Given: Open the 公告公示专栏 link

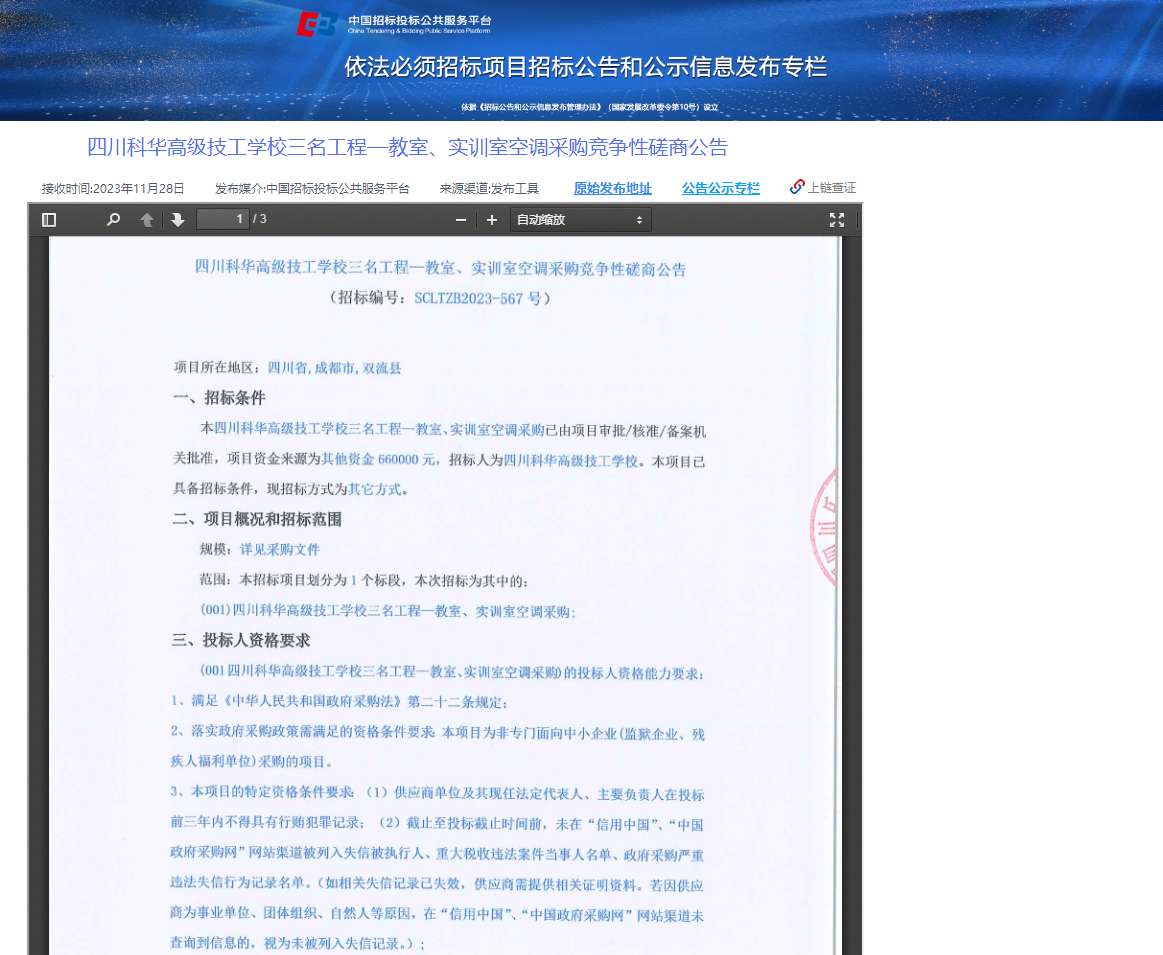Looking at the screenshot, I should pos(720,188).
